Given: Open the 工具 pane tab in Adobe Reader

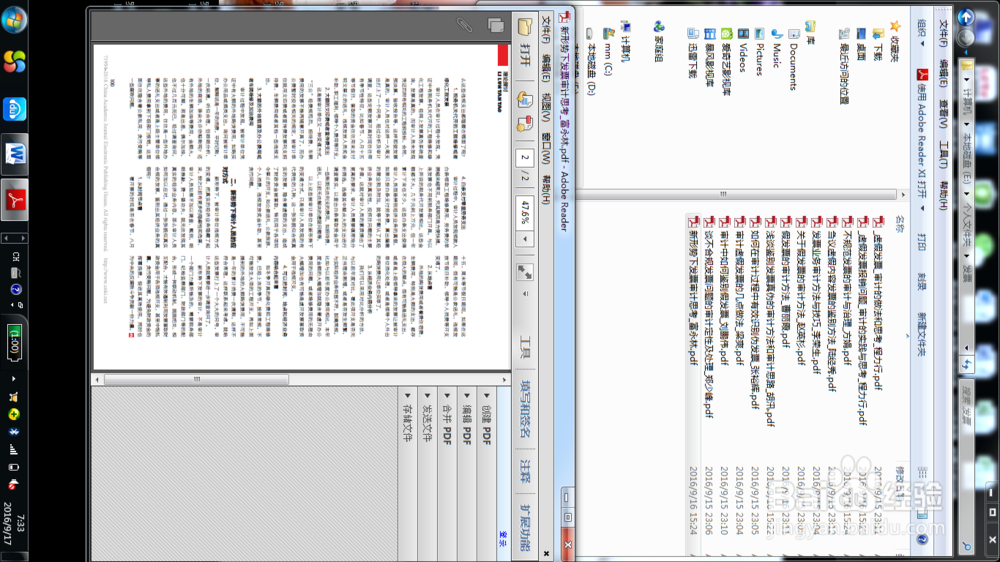Looking at the screenshot, I should (x=525, y=348).
